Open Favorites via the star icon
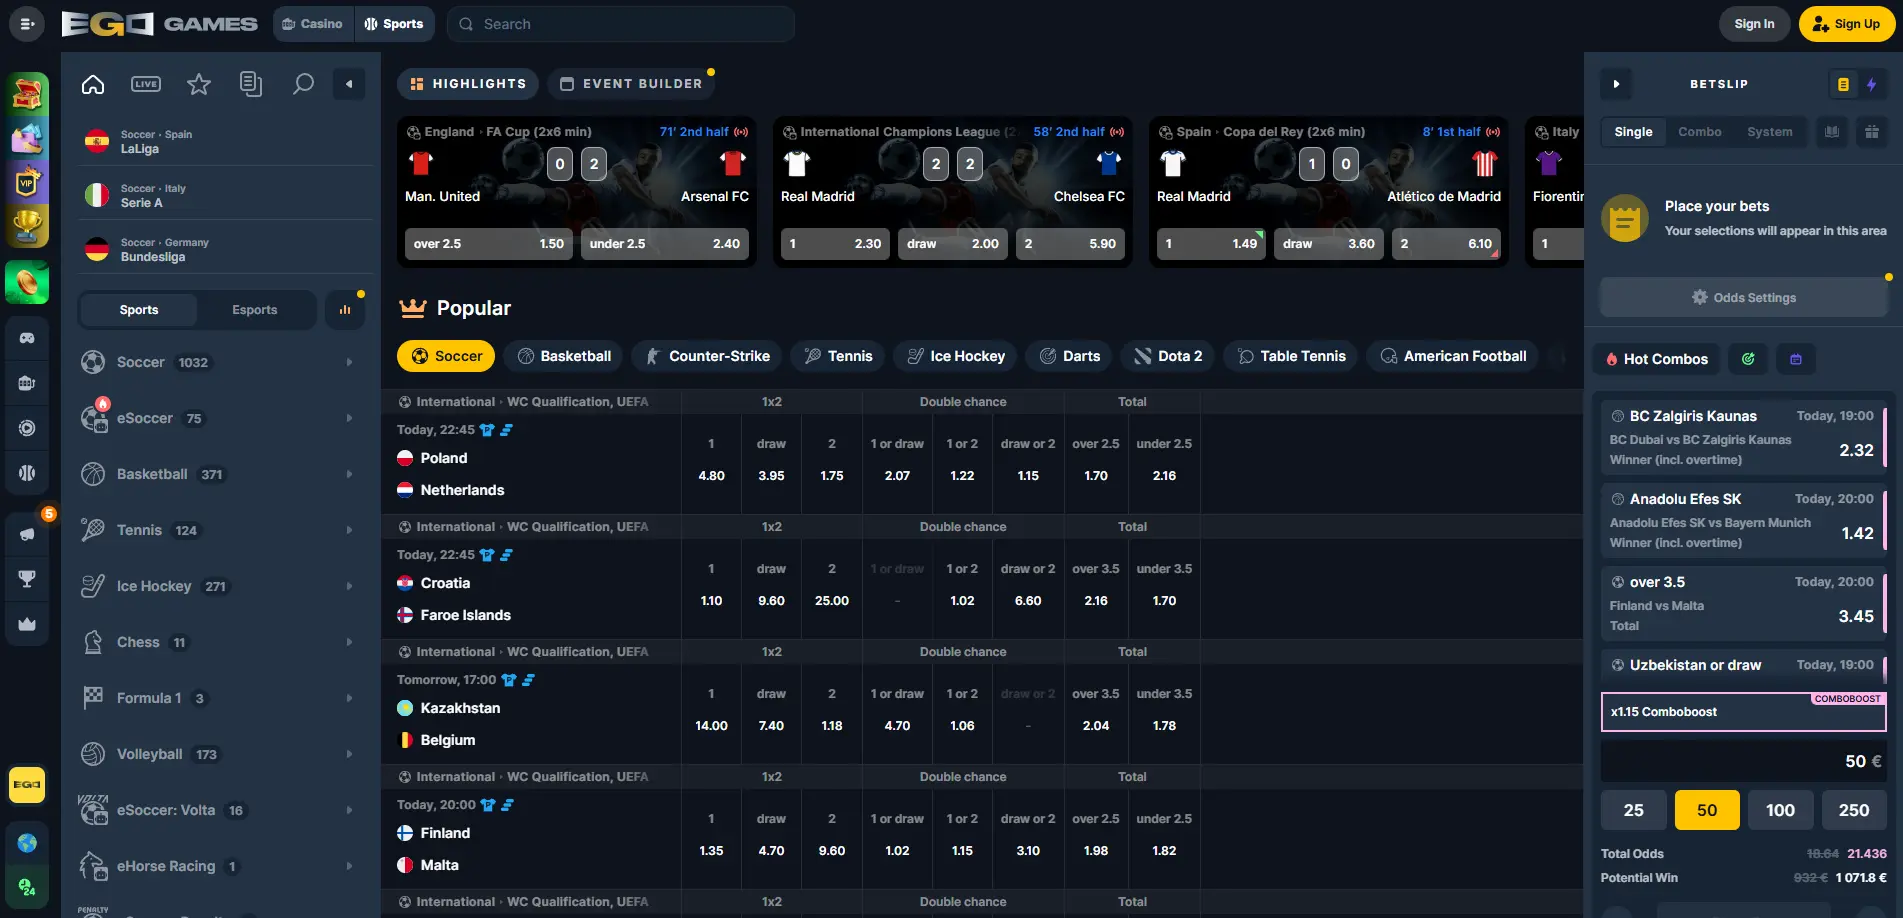Image resolution: width=1903 pixels, height=918 pixels. (198, 84)
